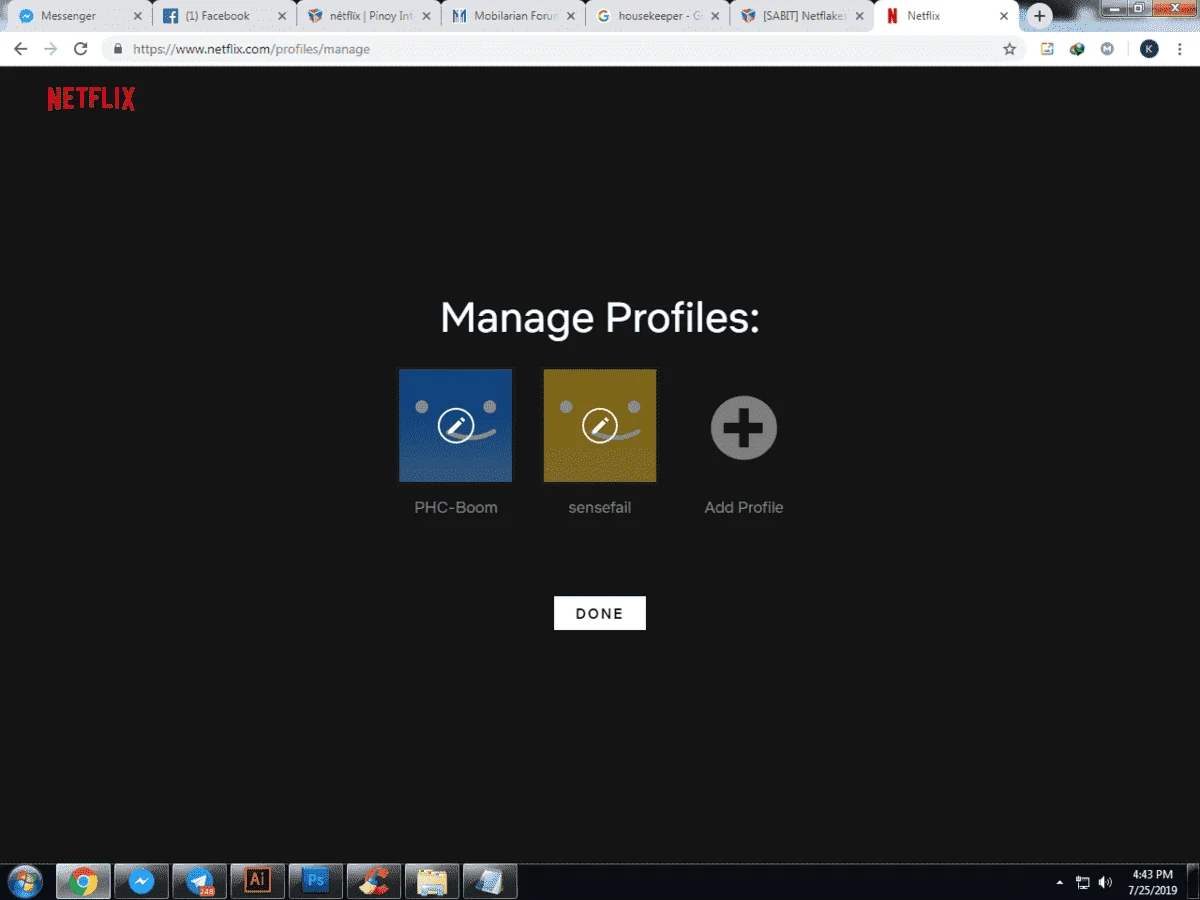This screenshot has height=900, width=1200.
Task: Click the gray M extension icon
Action: [1107, 49]
